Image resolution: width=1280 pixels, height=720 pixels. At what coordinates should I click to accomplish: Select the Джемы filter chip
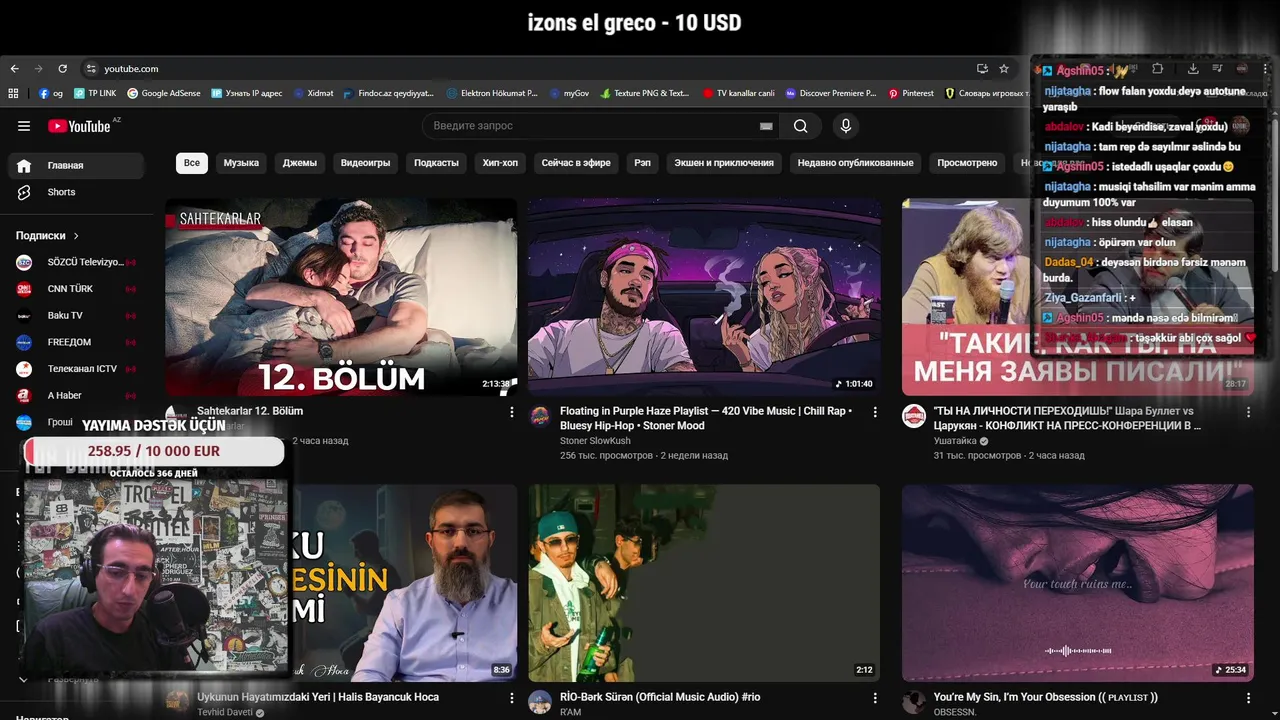(x=300, y=163)
